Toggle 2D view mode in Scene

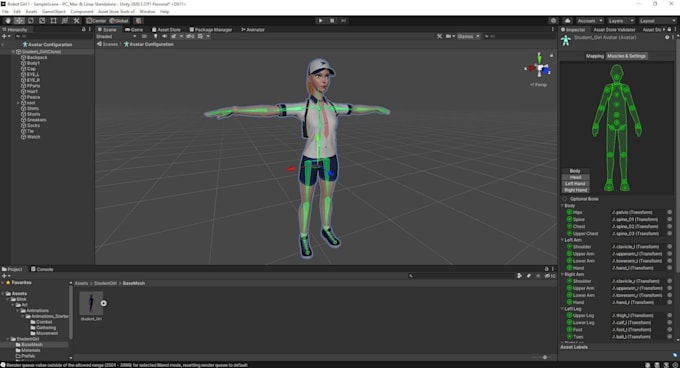pos(144,36)
